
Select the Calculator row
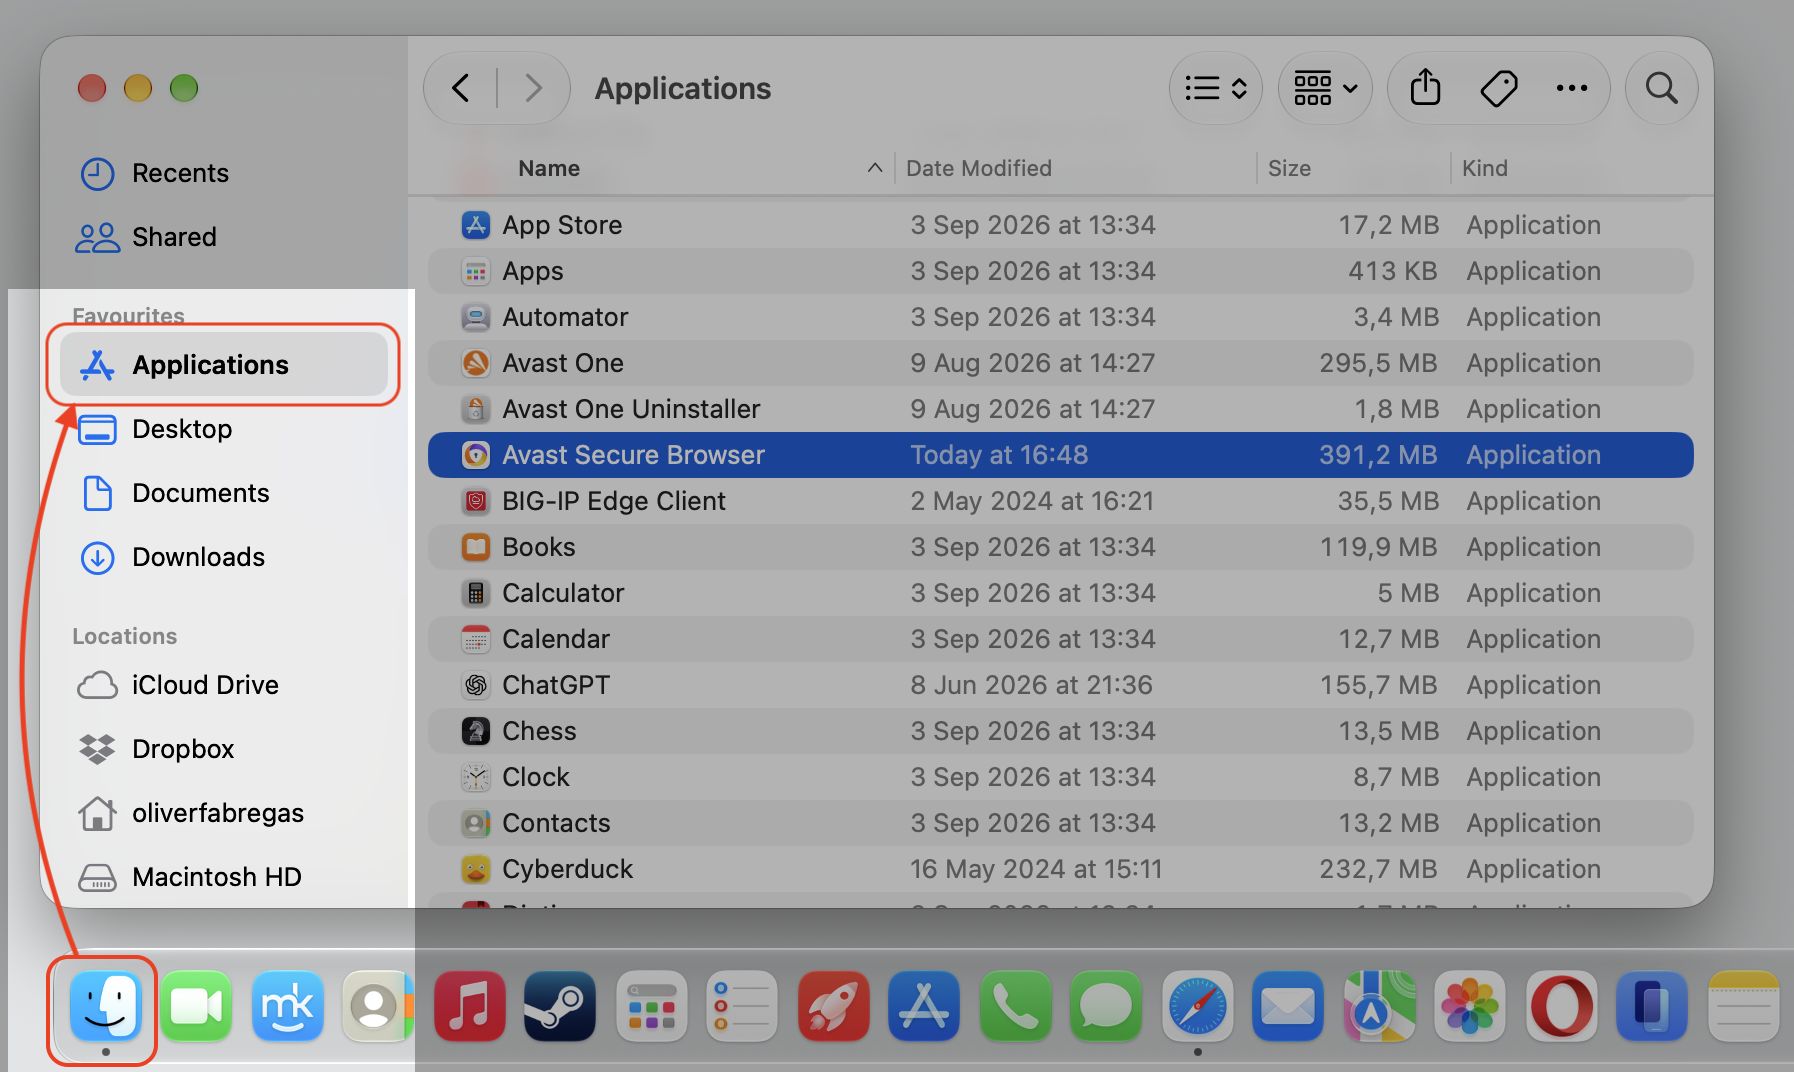point(1061,593)
